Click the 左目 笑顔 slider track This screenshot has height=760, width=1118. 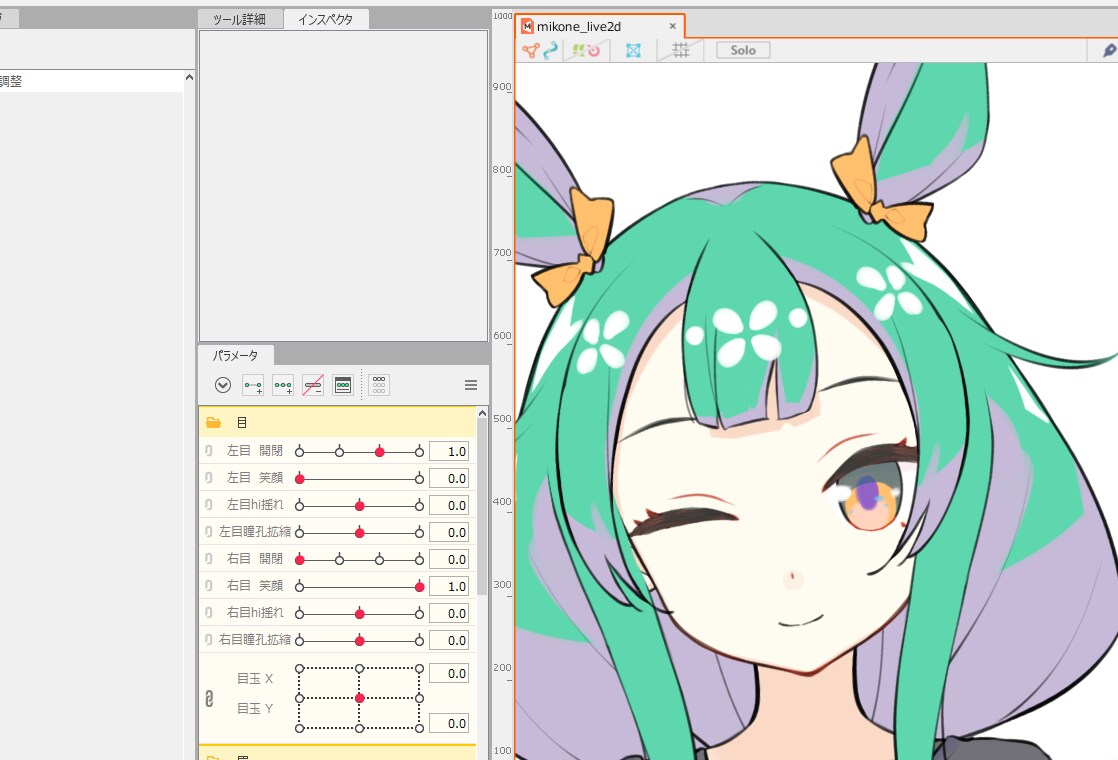(x=359, y=478)
